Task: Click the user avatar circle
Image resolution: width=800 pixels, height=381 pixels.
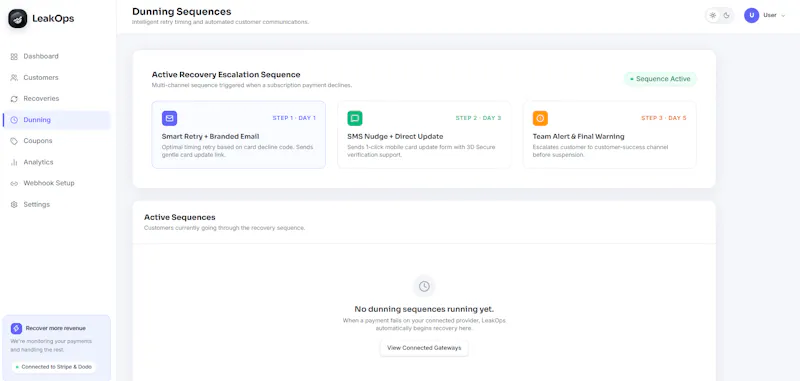Action: [752, 15]
